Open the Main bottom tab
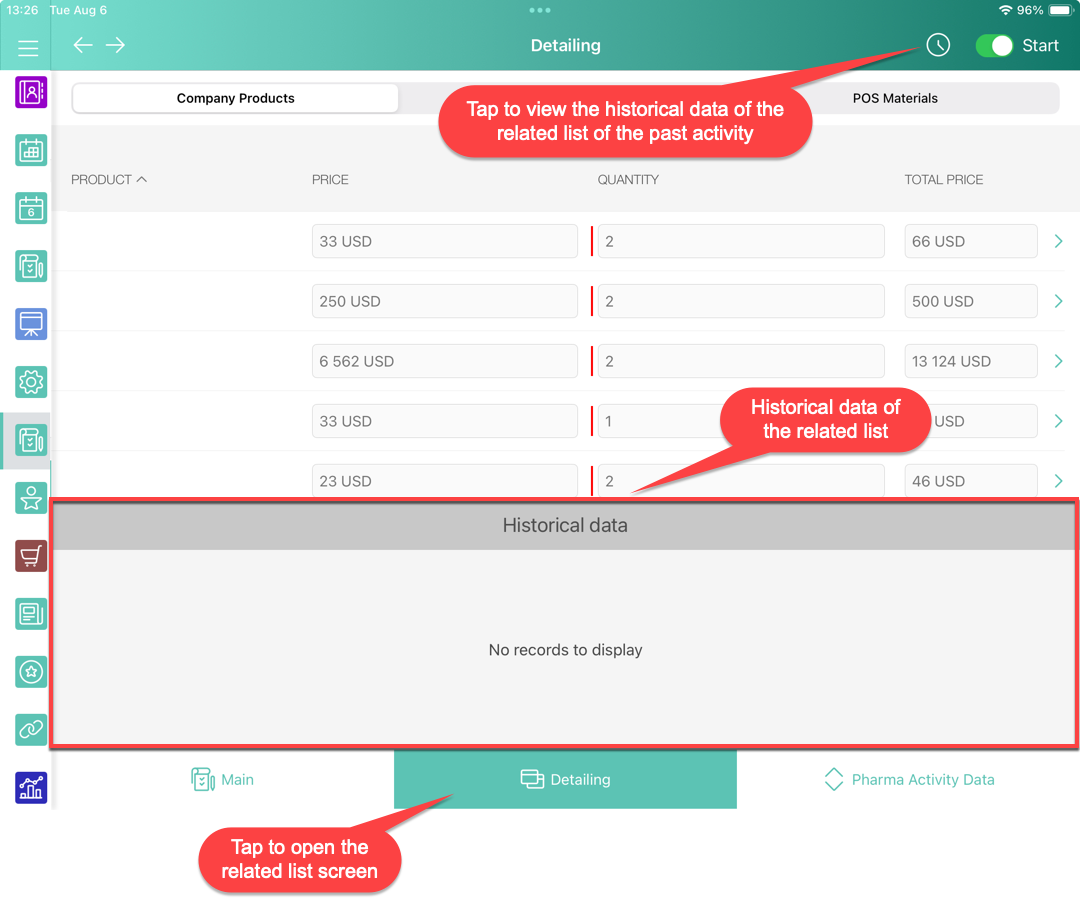Screen dimensions: 1080x899 click(x=223, y=780)
